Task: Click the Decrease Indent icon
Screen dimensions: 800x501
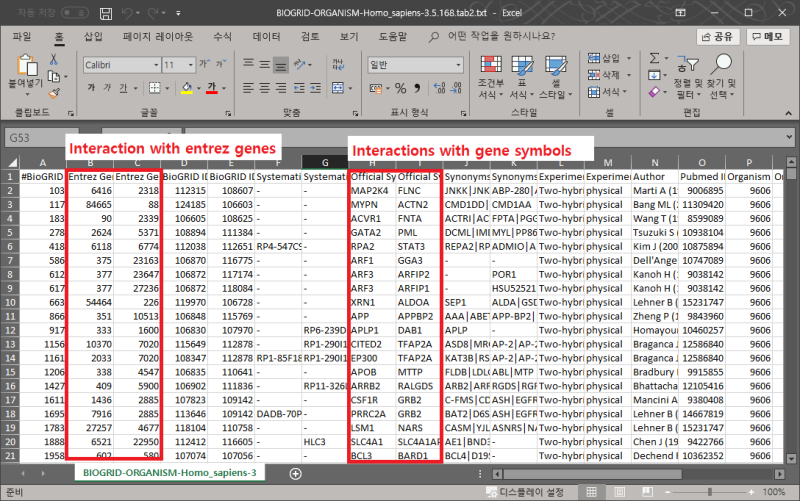Action: (299, 88)
